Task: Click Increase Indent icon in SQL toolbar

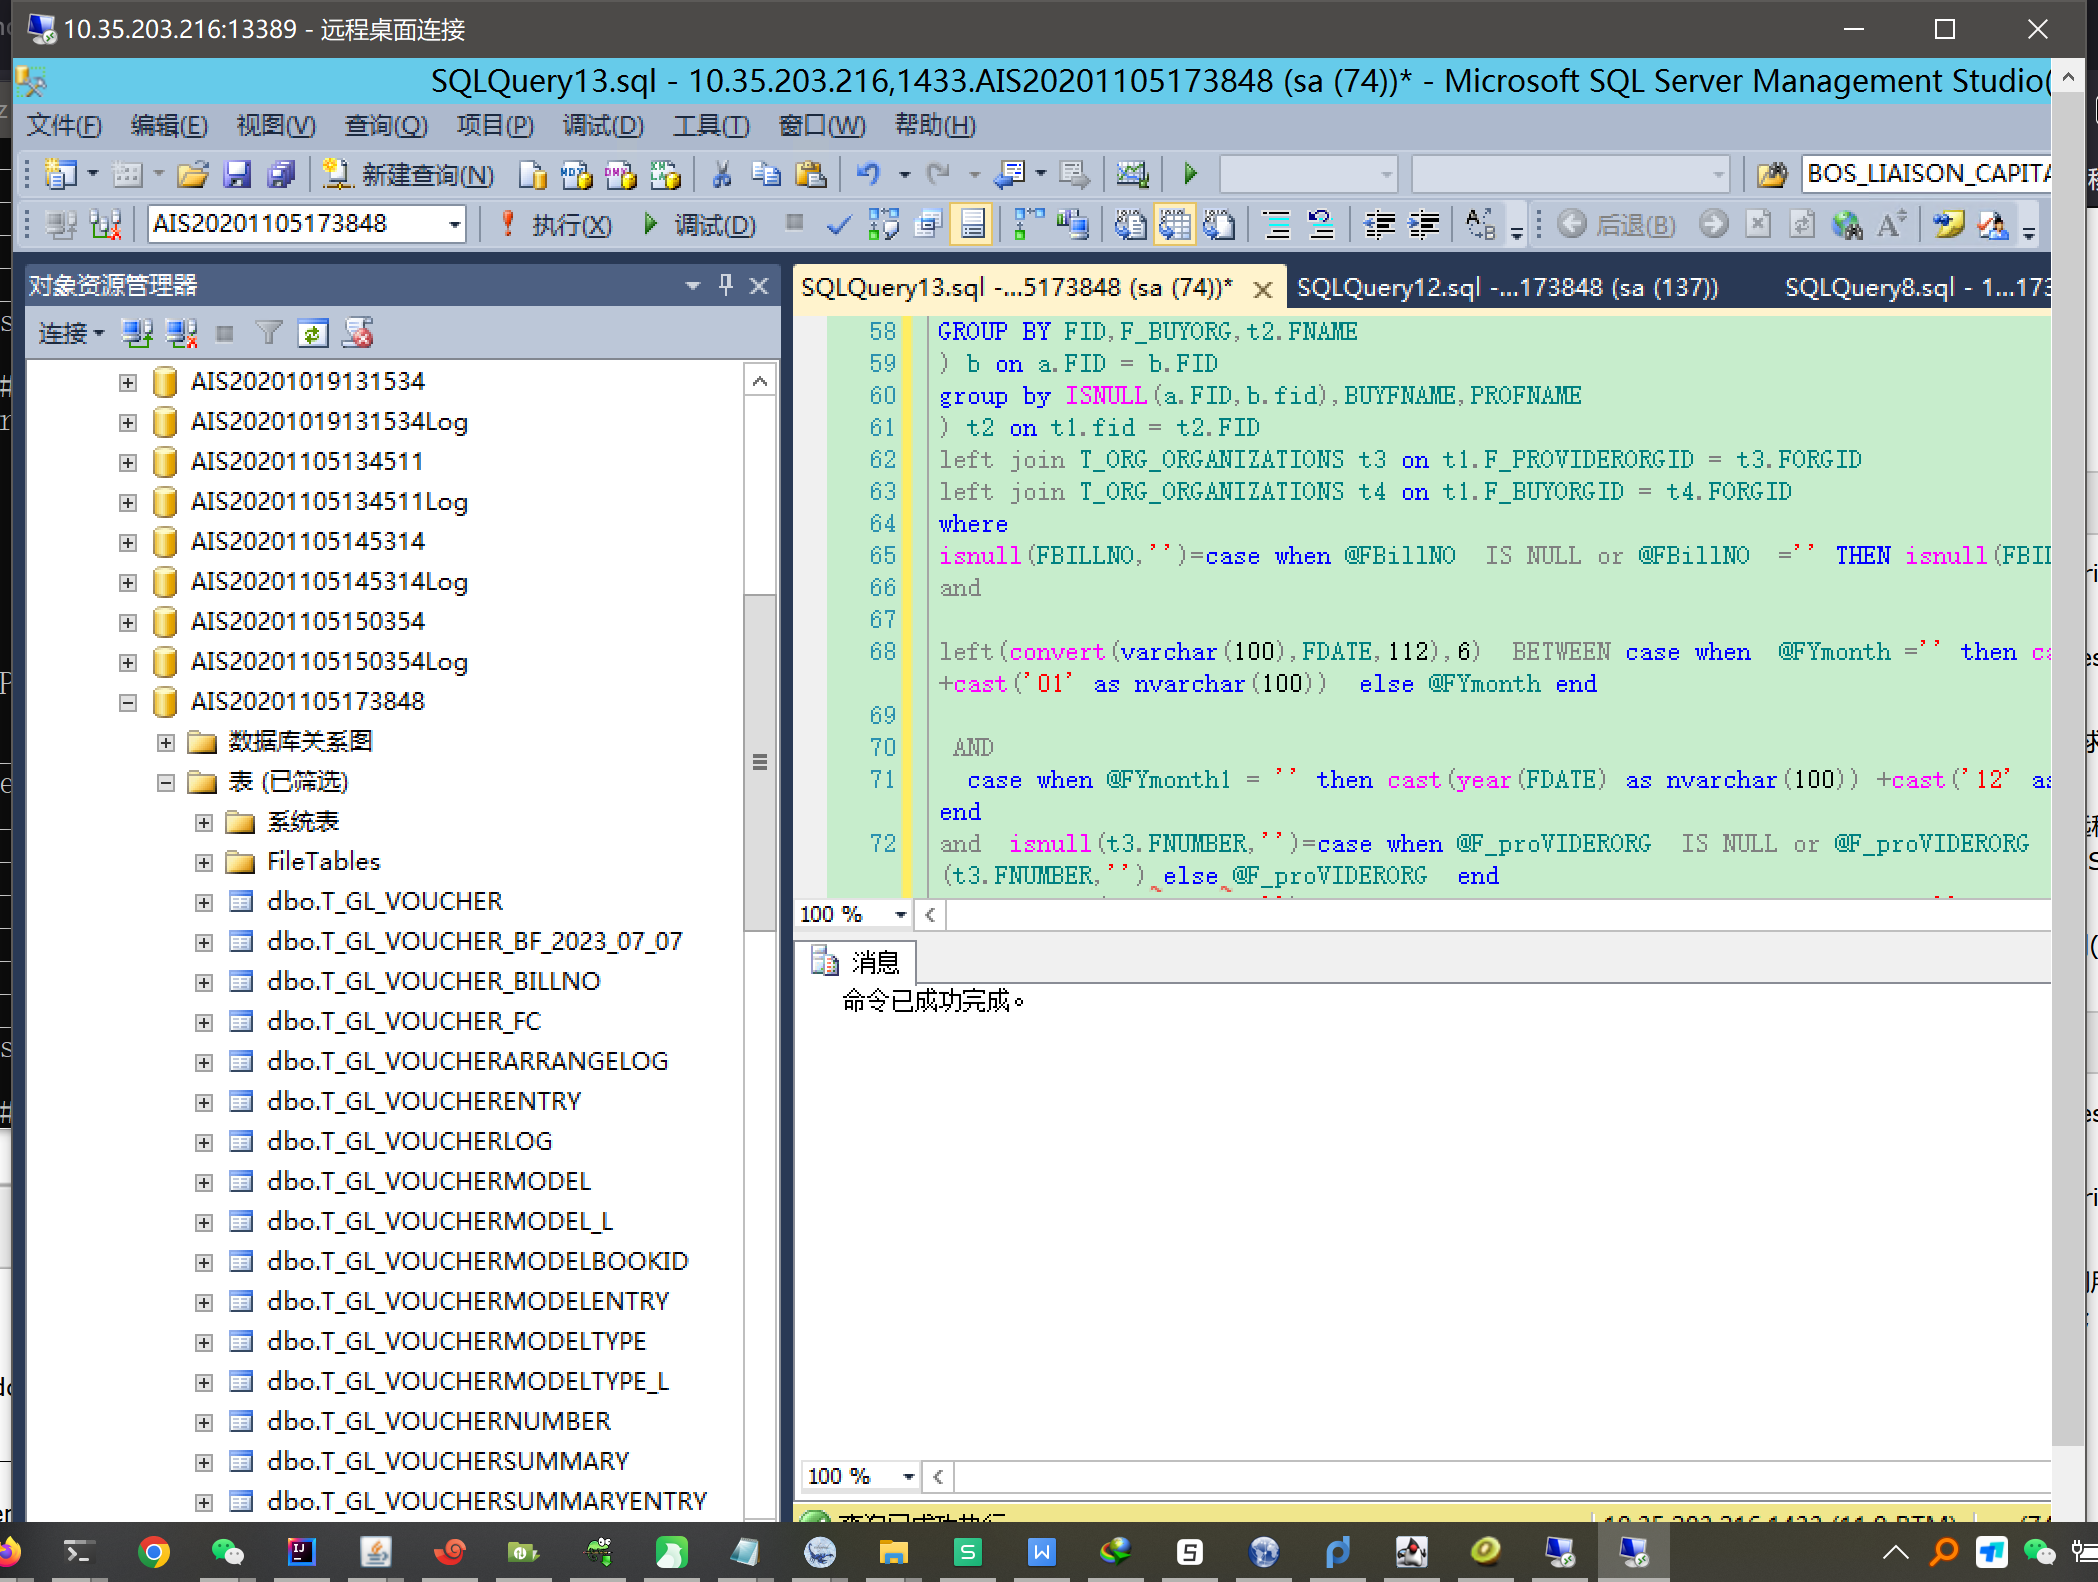Action: pyautogui.click(x=1423, y=225)
